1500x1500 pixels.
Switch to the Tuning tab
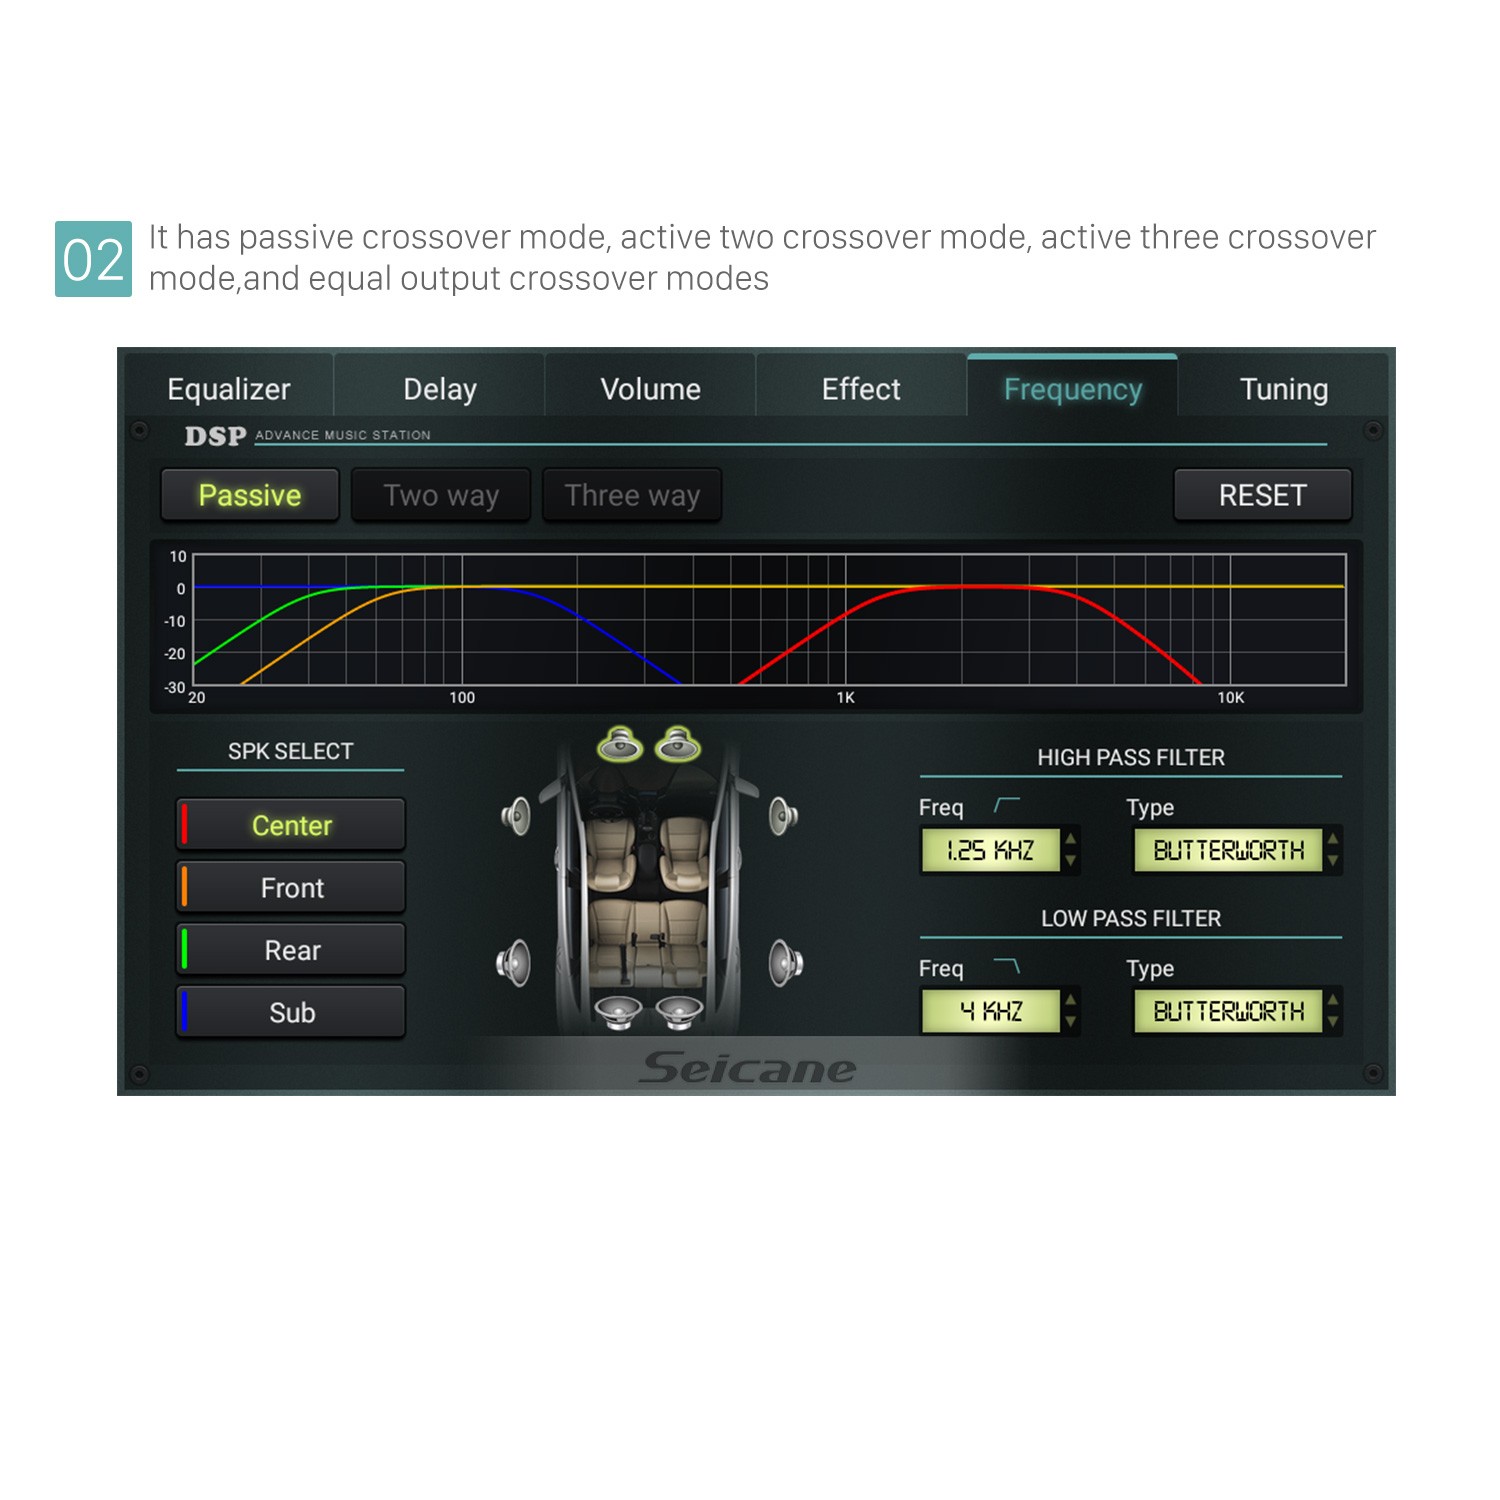1283,388
